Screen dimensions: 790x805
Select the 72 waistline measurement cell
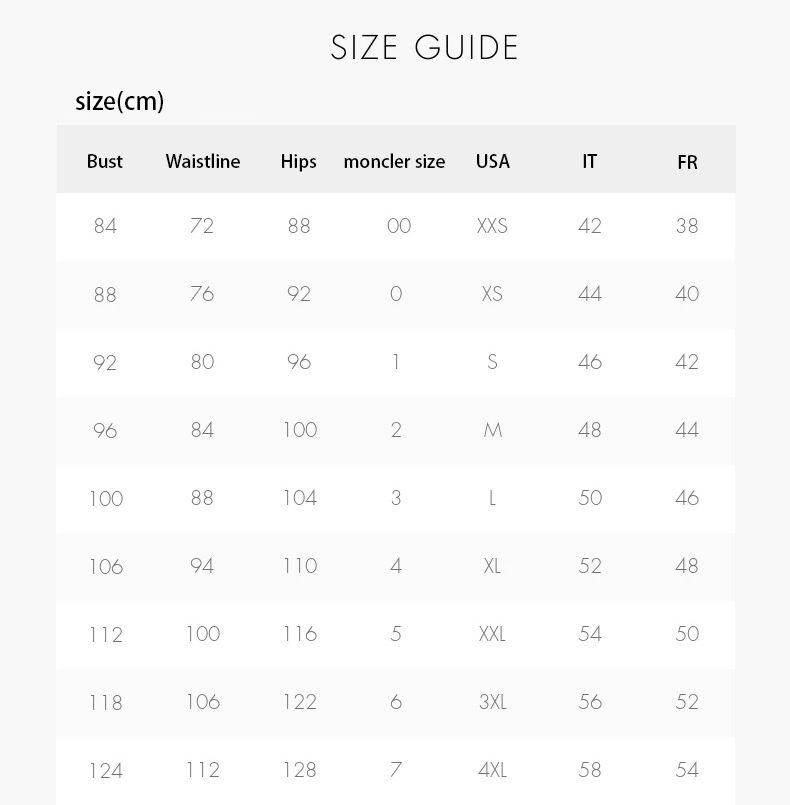click(202, 226)
